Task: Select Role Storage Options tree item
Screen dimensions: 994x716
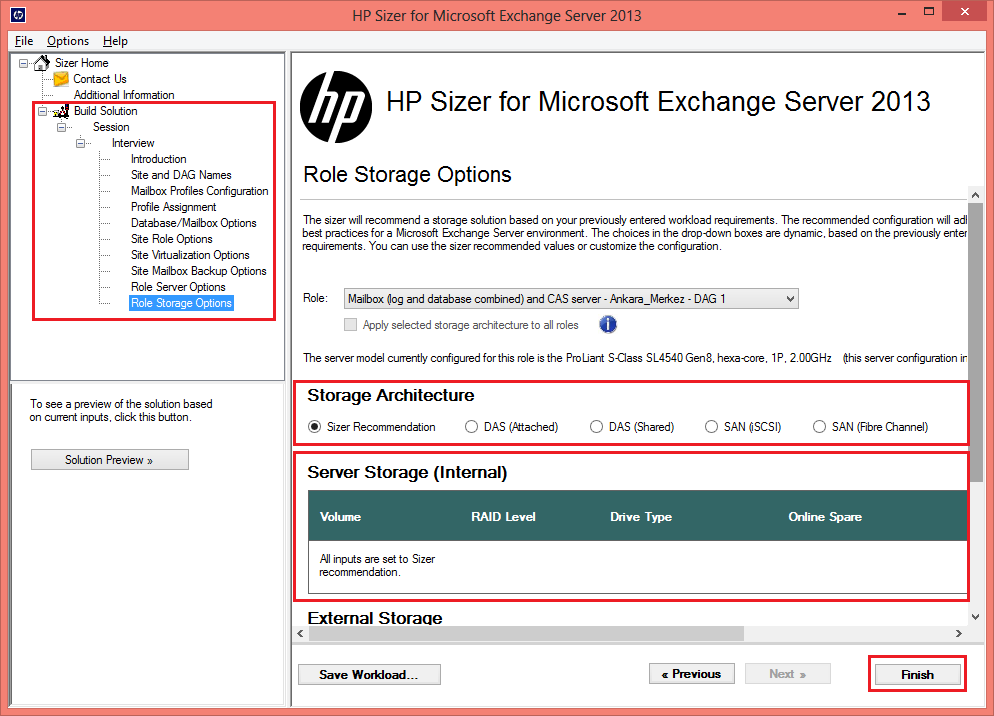Action: coord(181,303)
